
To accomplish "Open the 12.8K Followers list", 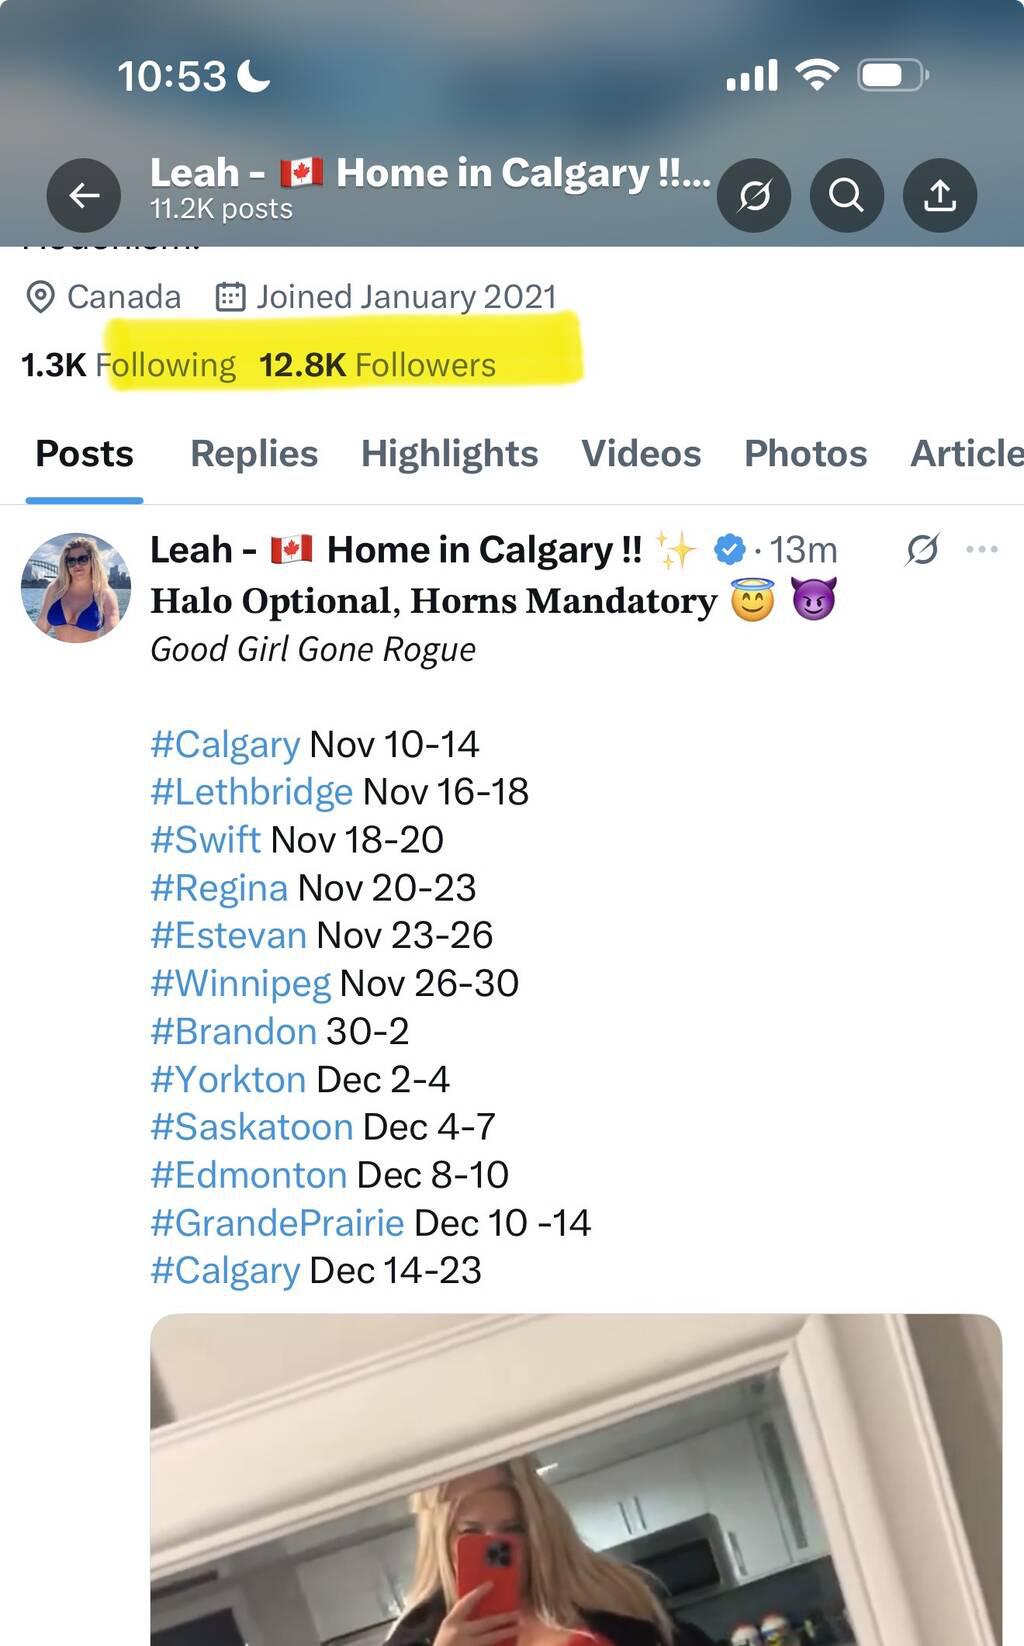I will pos(377,365).
